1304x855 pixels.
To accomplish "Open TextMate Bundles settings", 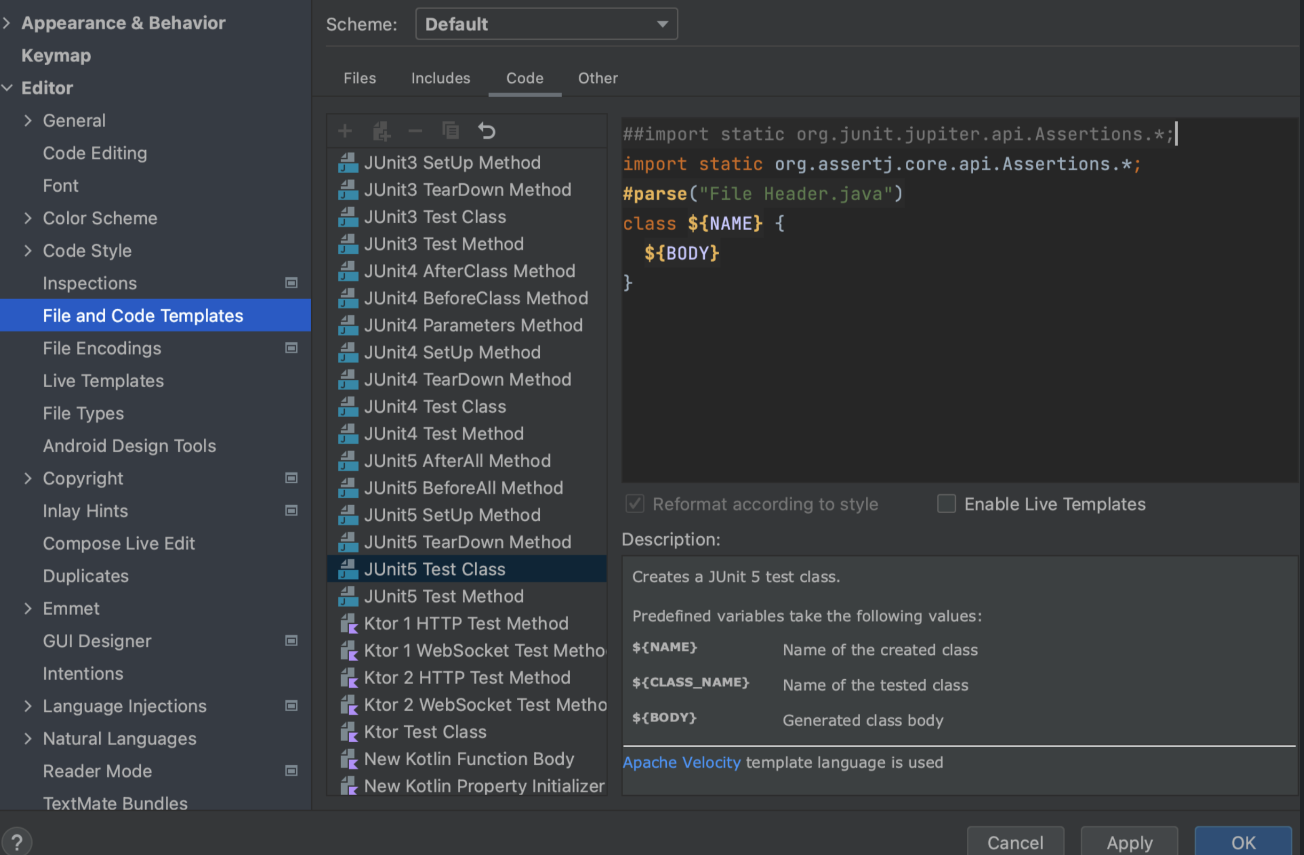I will [115, 803].
